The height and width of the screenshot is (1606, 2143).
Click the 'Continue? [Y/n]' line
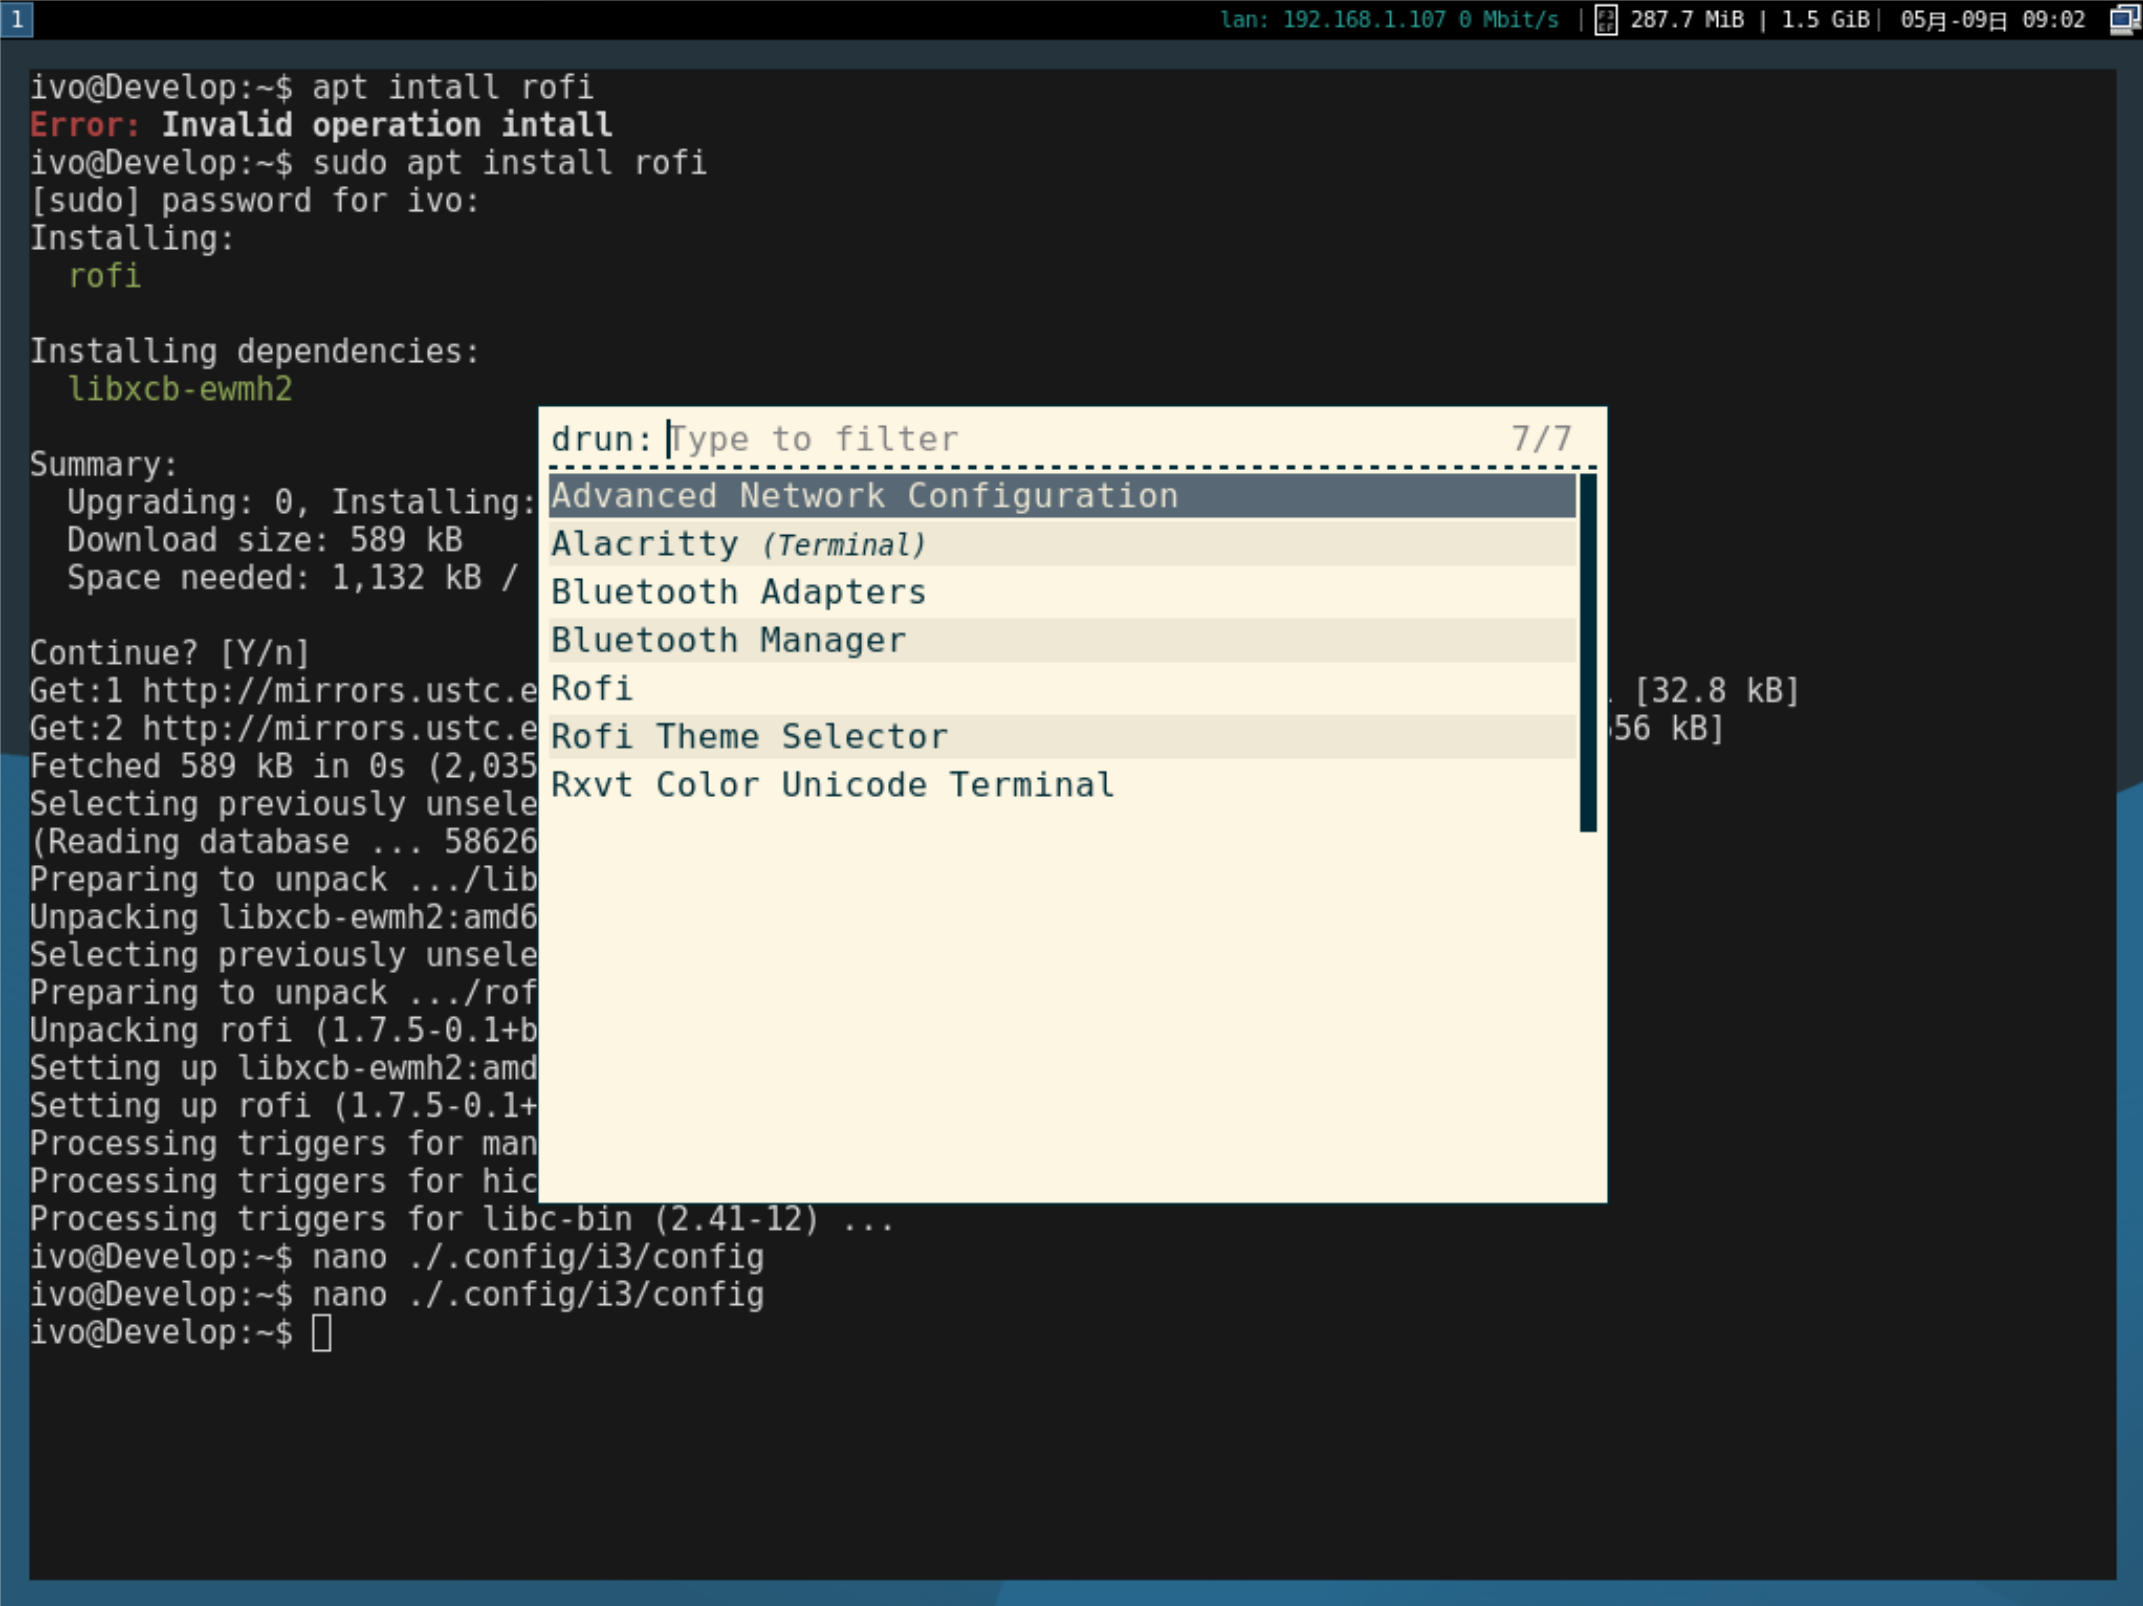point(170,653)
